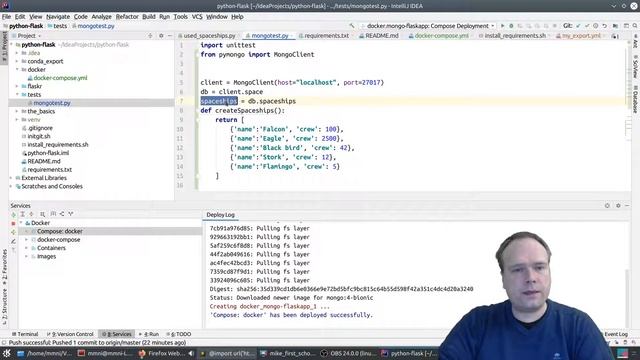Image resolution: width=640 pixels, height=360 pixels.
Task: Expand the flaskr folder
Action: (17, 87)
